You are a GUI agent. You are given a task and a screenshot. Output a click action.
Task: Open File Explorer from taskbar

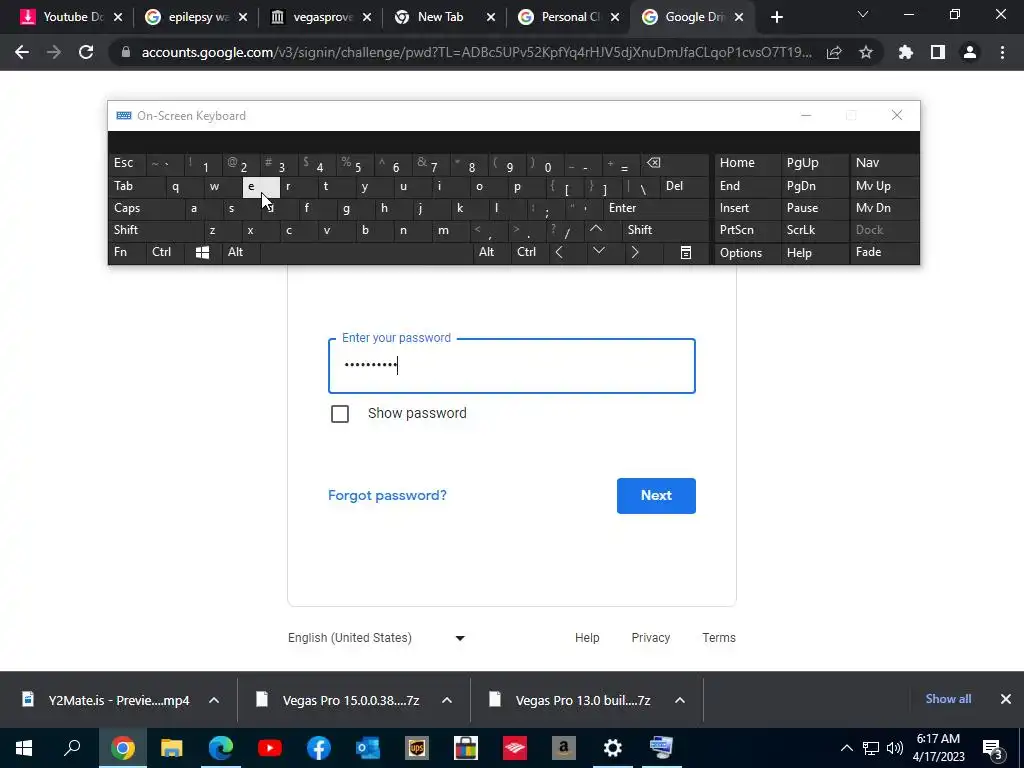tap(171, 748)
